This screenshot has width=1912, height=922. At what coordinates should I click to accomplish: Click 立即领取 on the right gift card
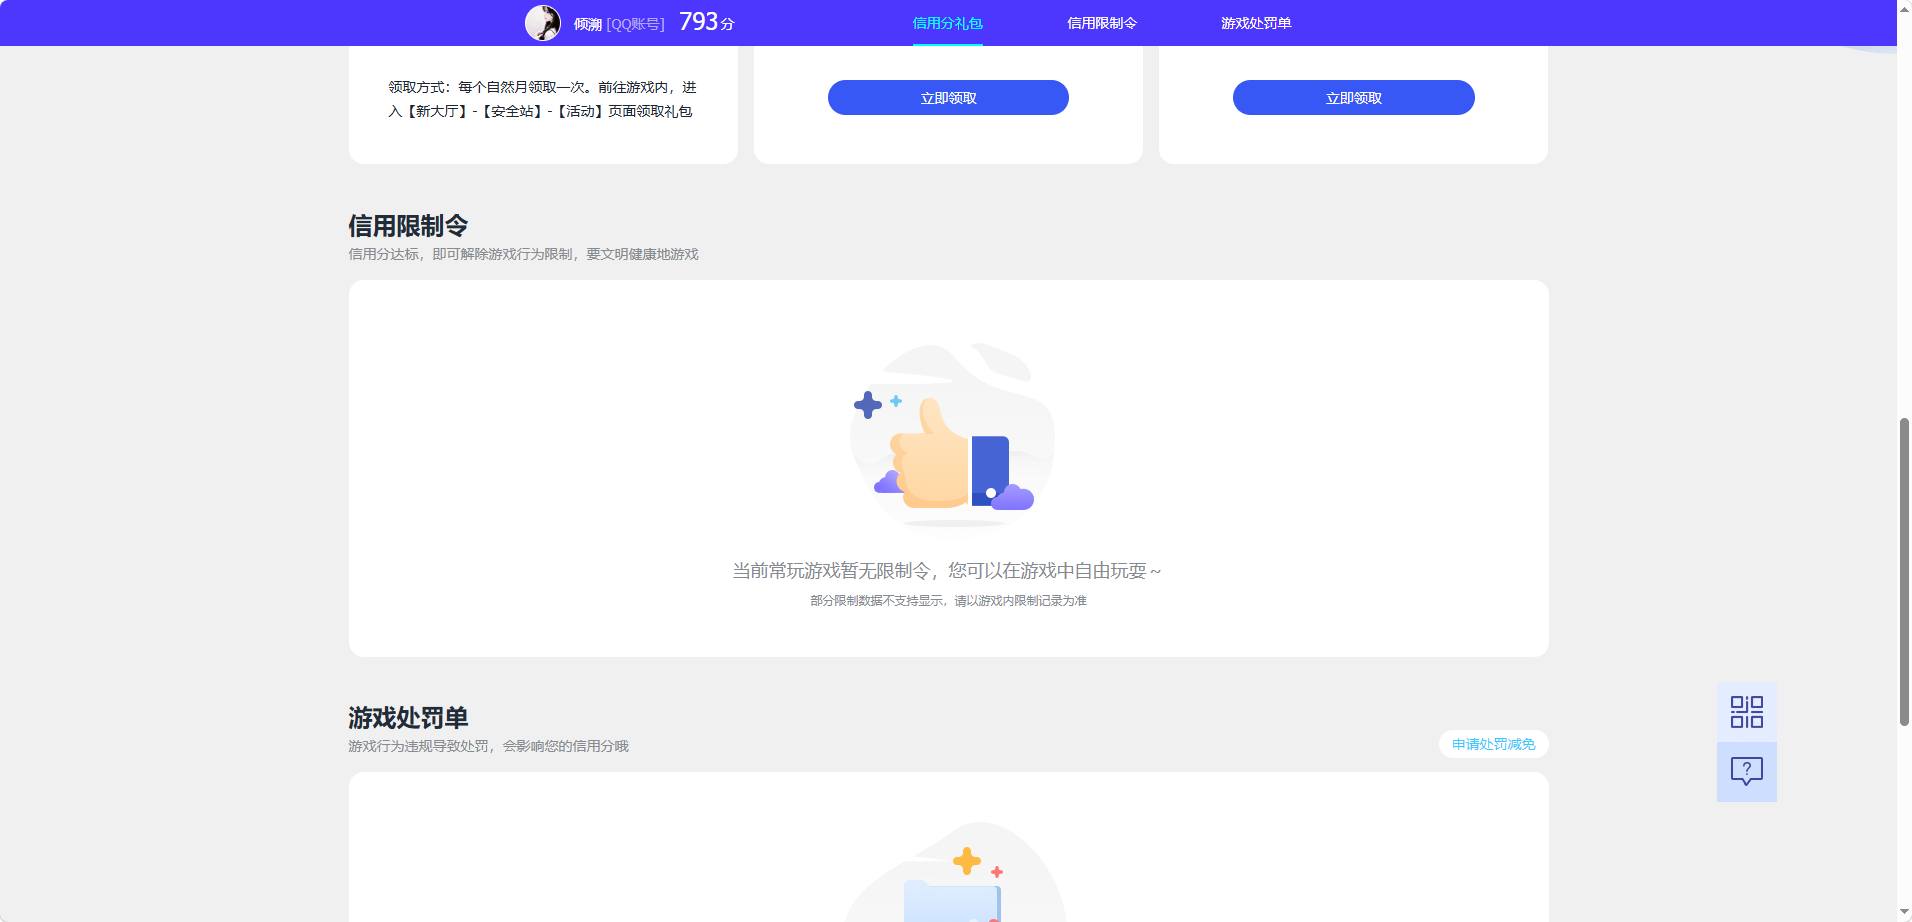(1353, 98)
